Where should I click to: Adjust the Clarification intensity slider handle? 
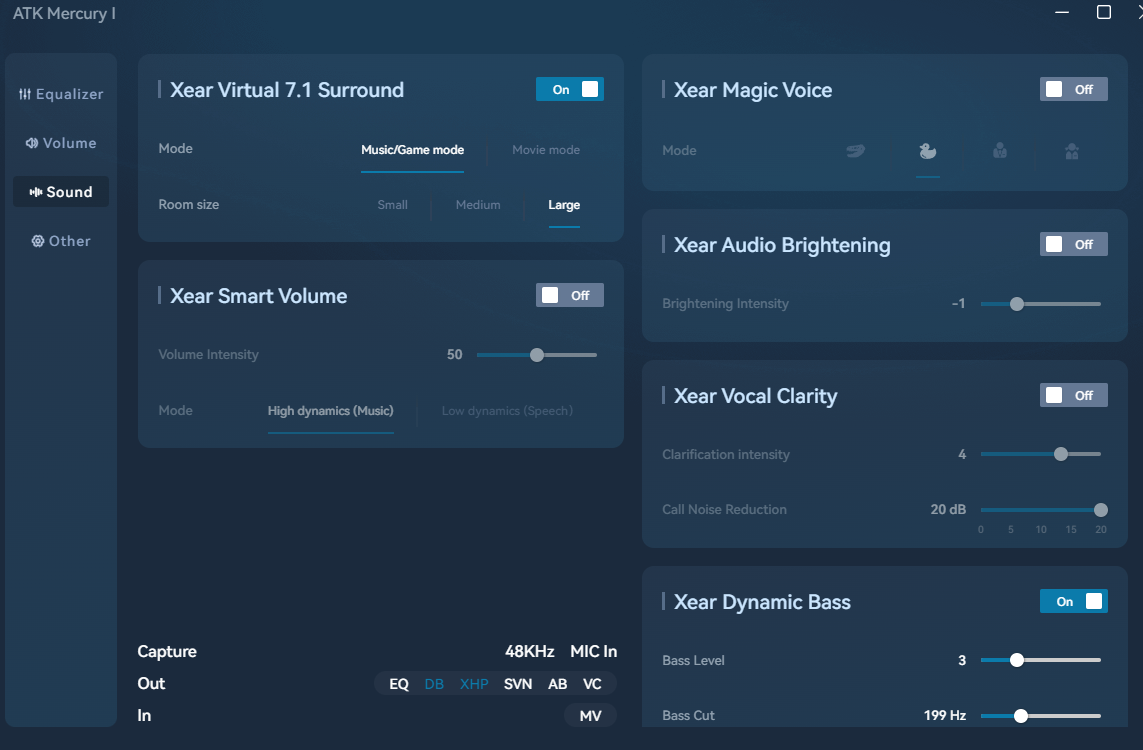[1061, 454]
